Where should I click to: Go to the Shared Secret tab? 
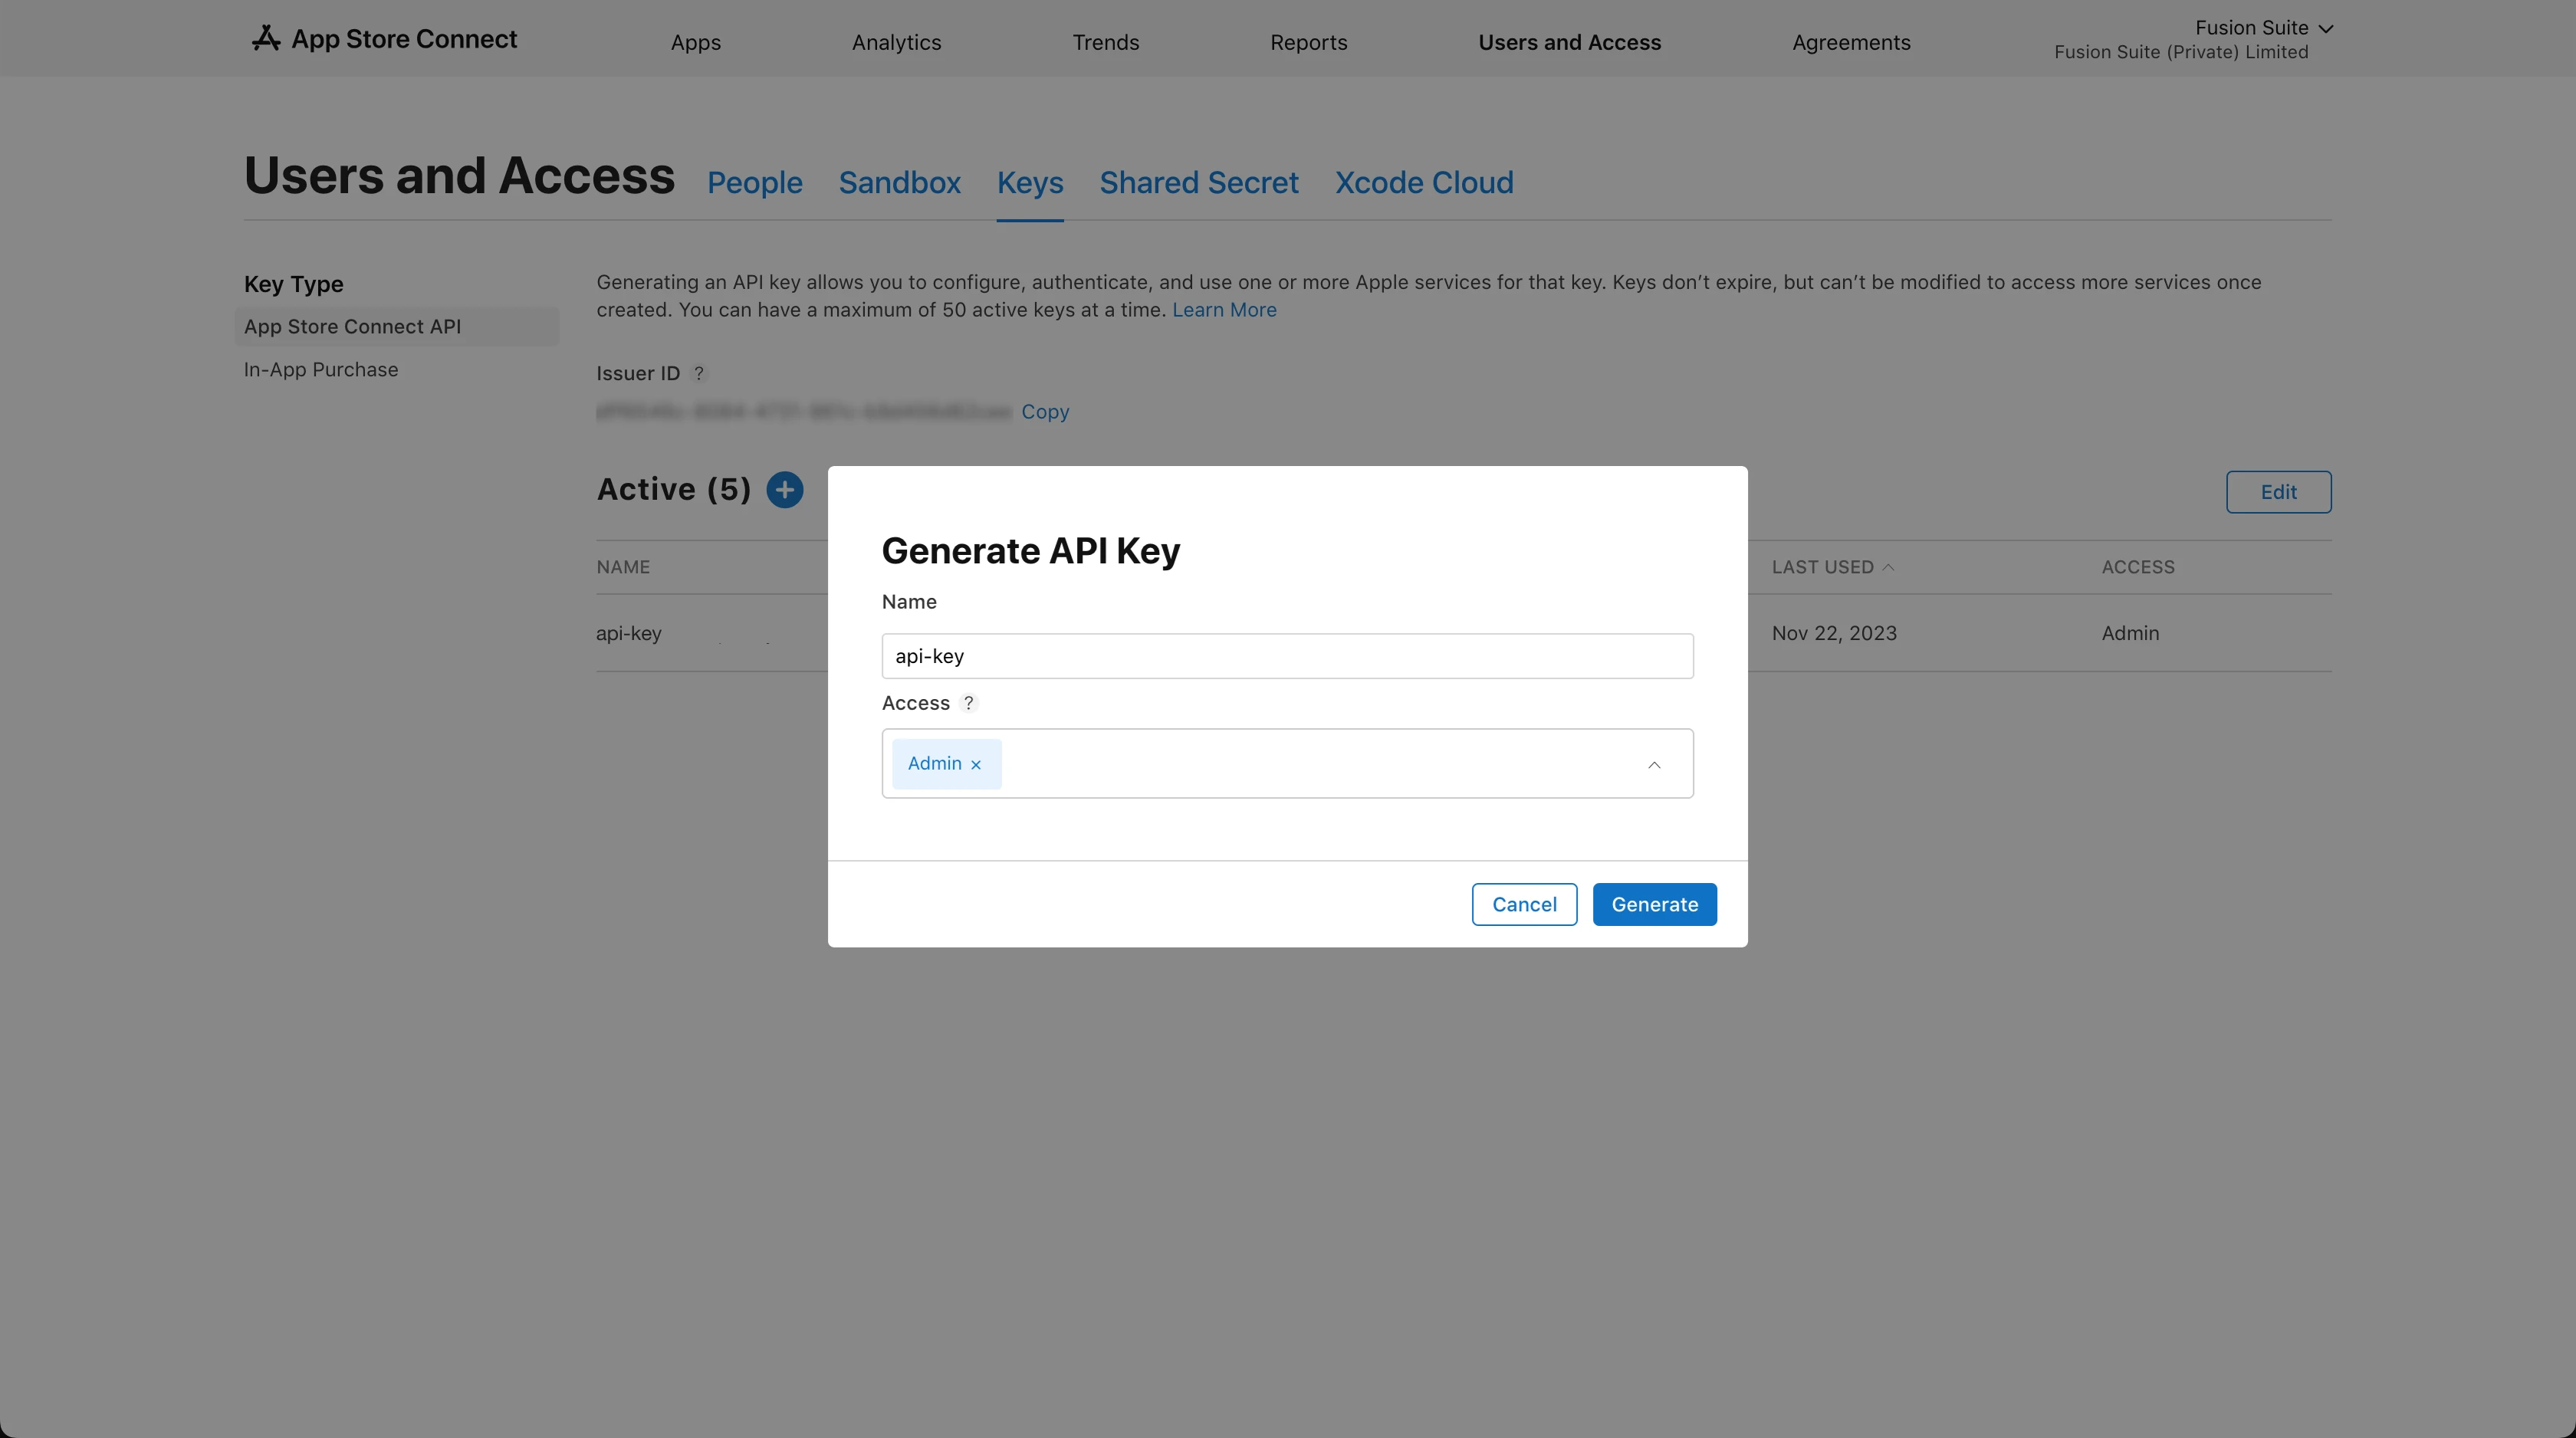[1198, 183]
